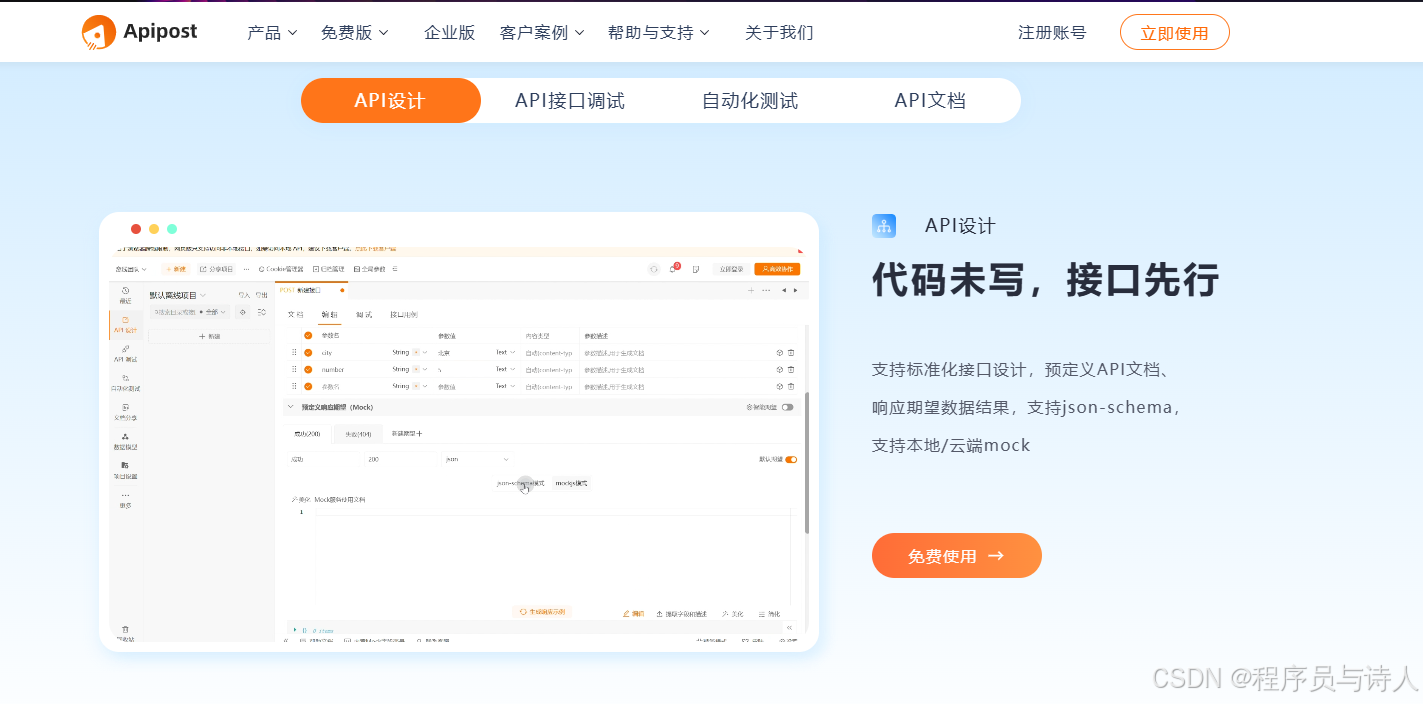Expand 客户案例 navigation dropdown
The width and height of the screenshot is (1423, 704).
point(542,32)
